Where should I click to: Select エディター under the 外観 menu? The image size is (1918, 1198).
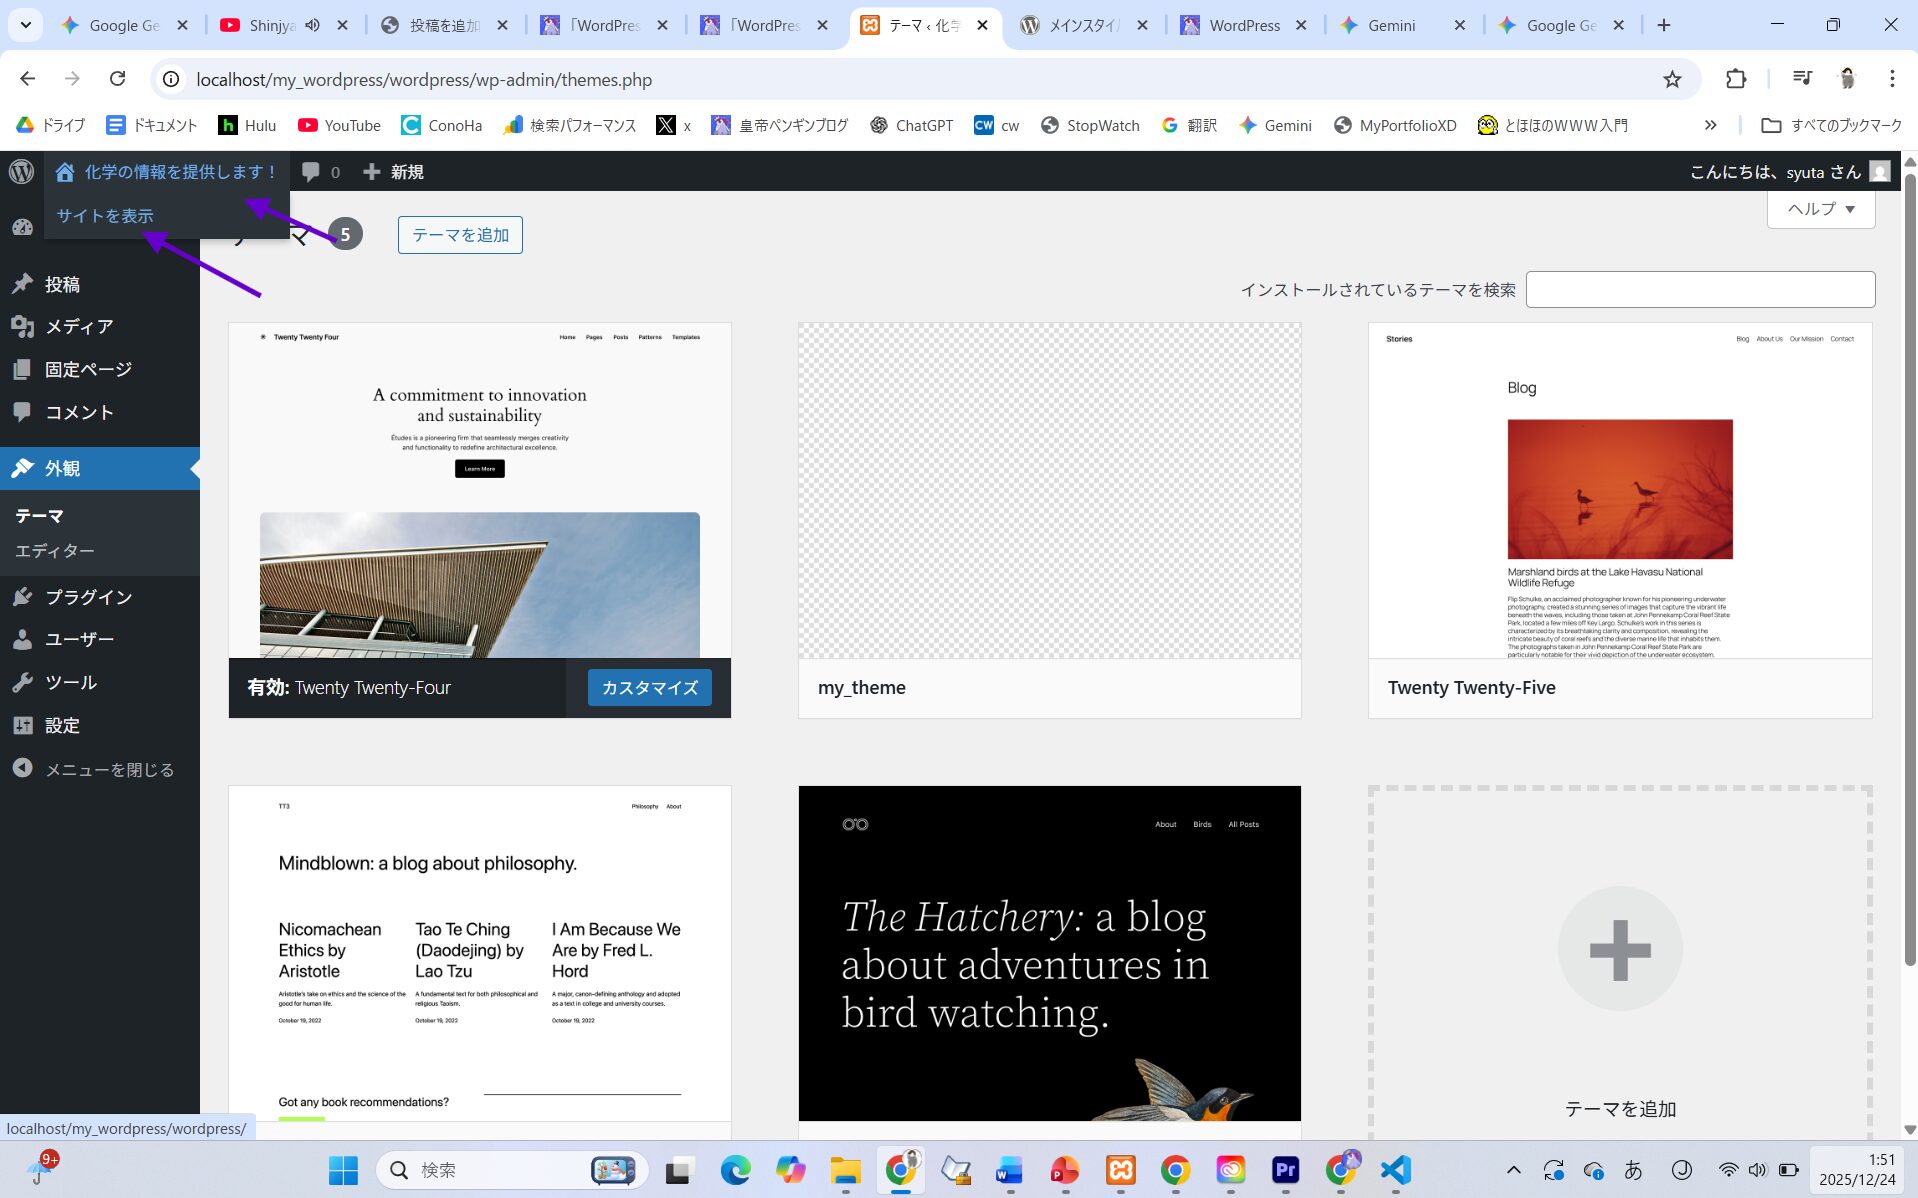(x=55, y=551)
